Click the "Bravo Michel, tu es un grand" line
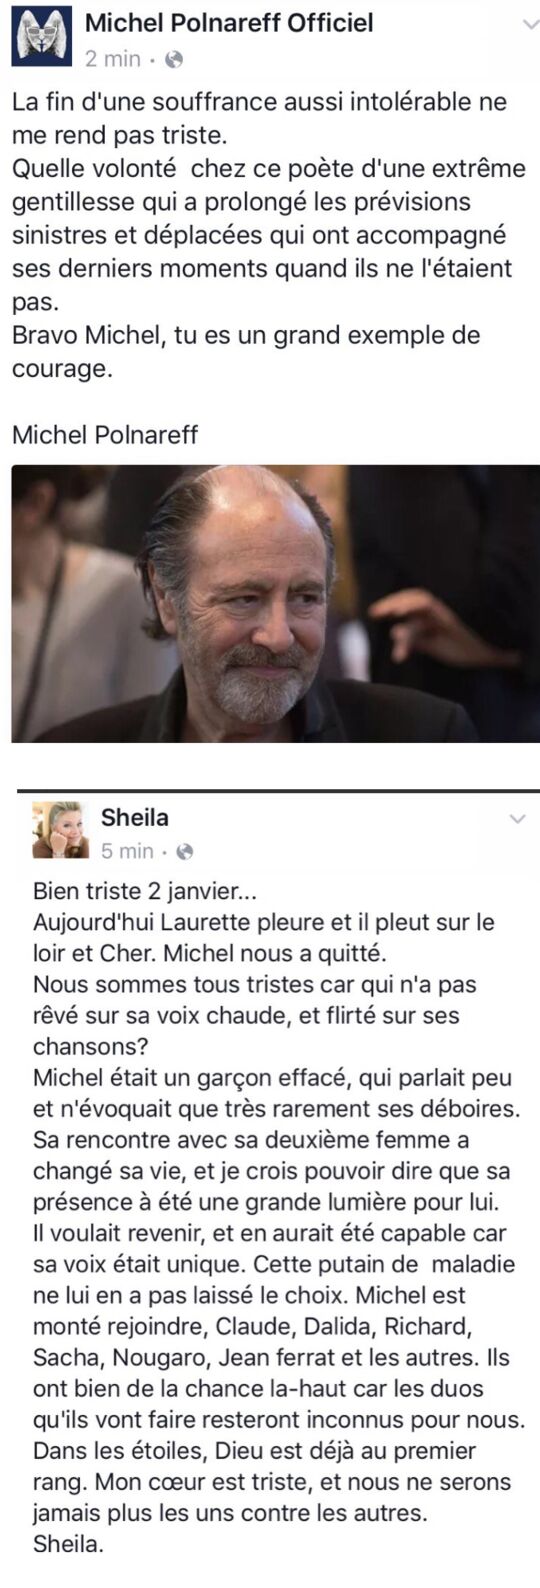 point(246,335)
